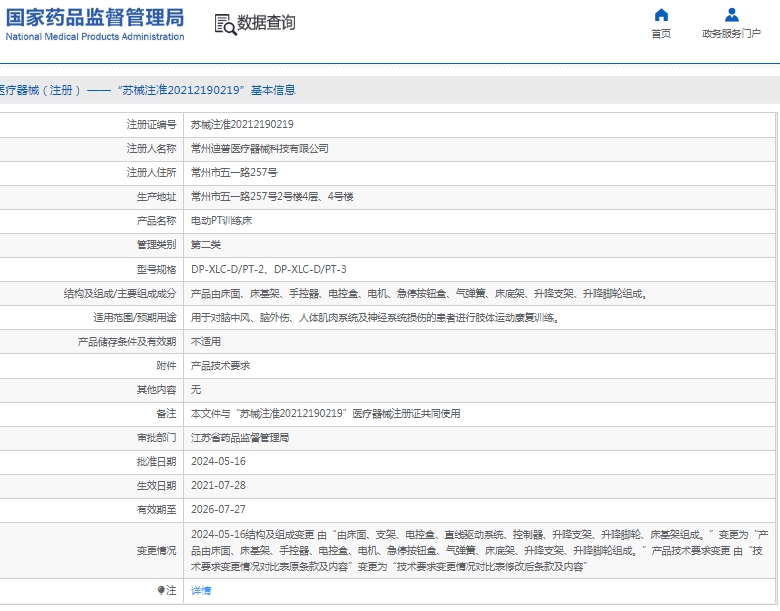This screenshot has height=611, width=780.
Task: Click the 注册人名称 row label
Action: [151, 148]
